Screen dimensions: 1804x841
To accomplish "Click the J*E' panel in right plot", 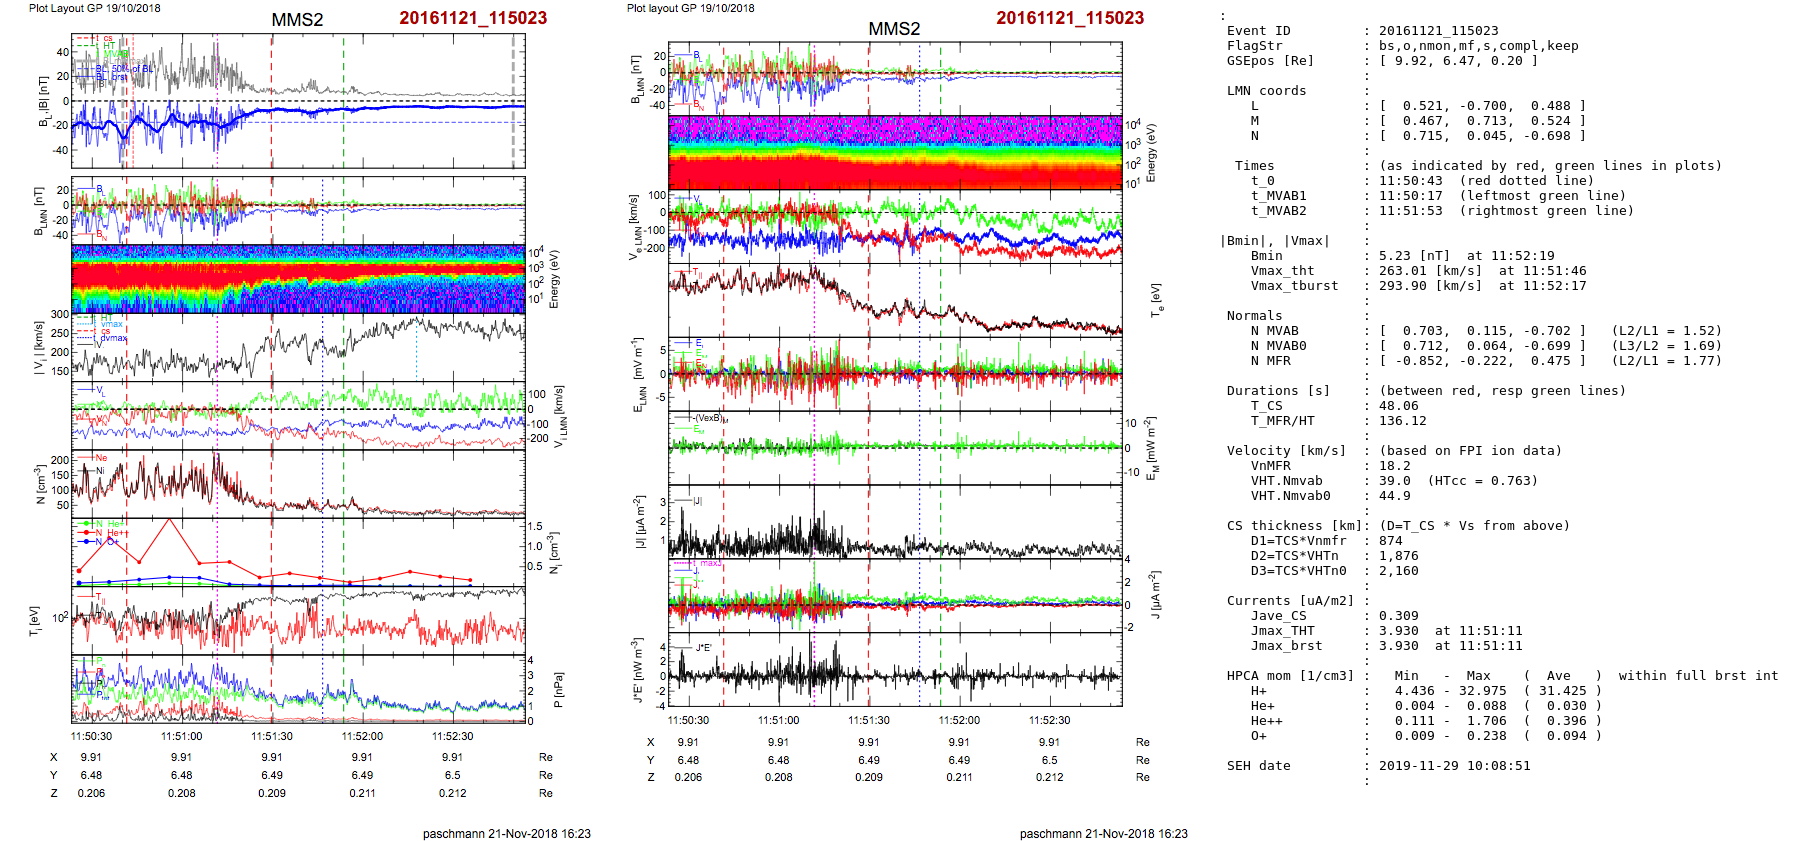I will tap(895, 669).
